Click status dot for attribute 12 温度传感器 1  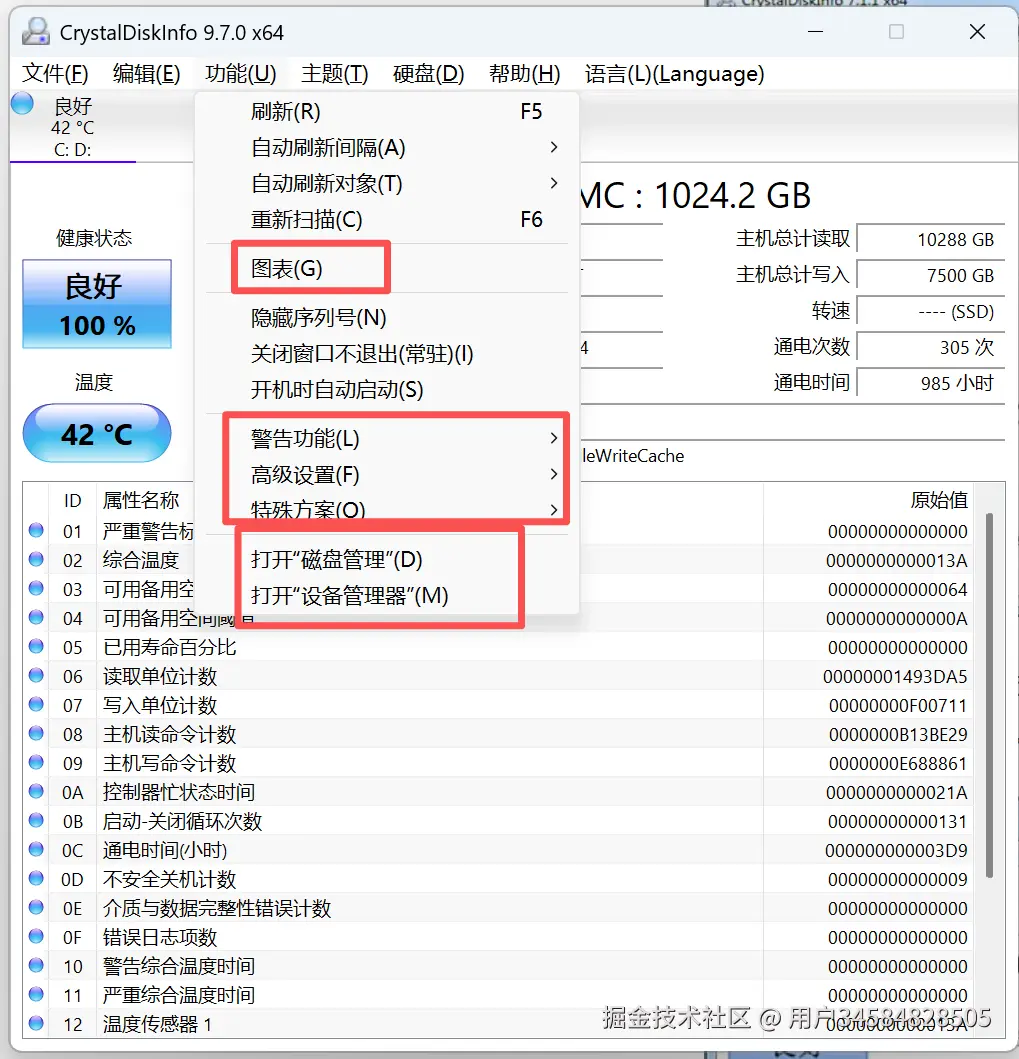tap(36, 1023)
